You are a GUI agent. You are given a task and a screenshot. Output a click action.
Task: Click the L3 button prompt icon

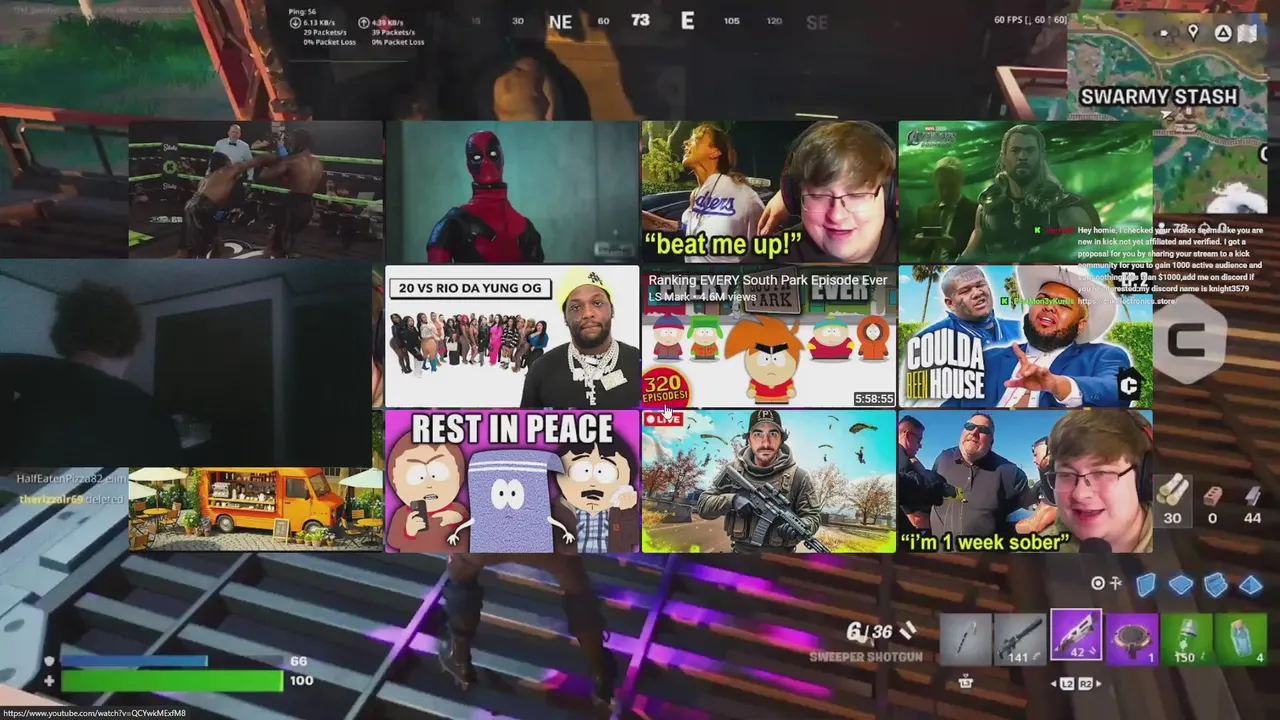coord(965,682)
